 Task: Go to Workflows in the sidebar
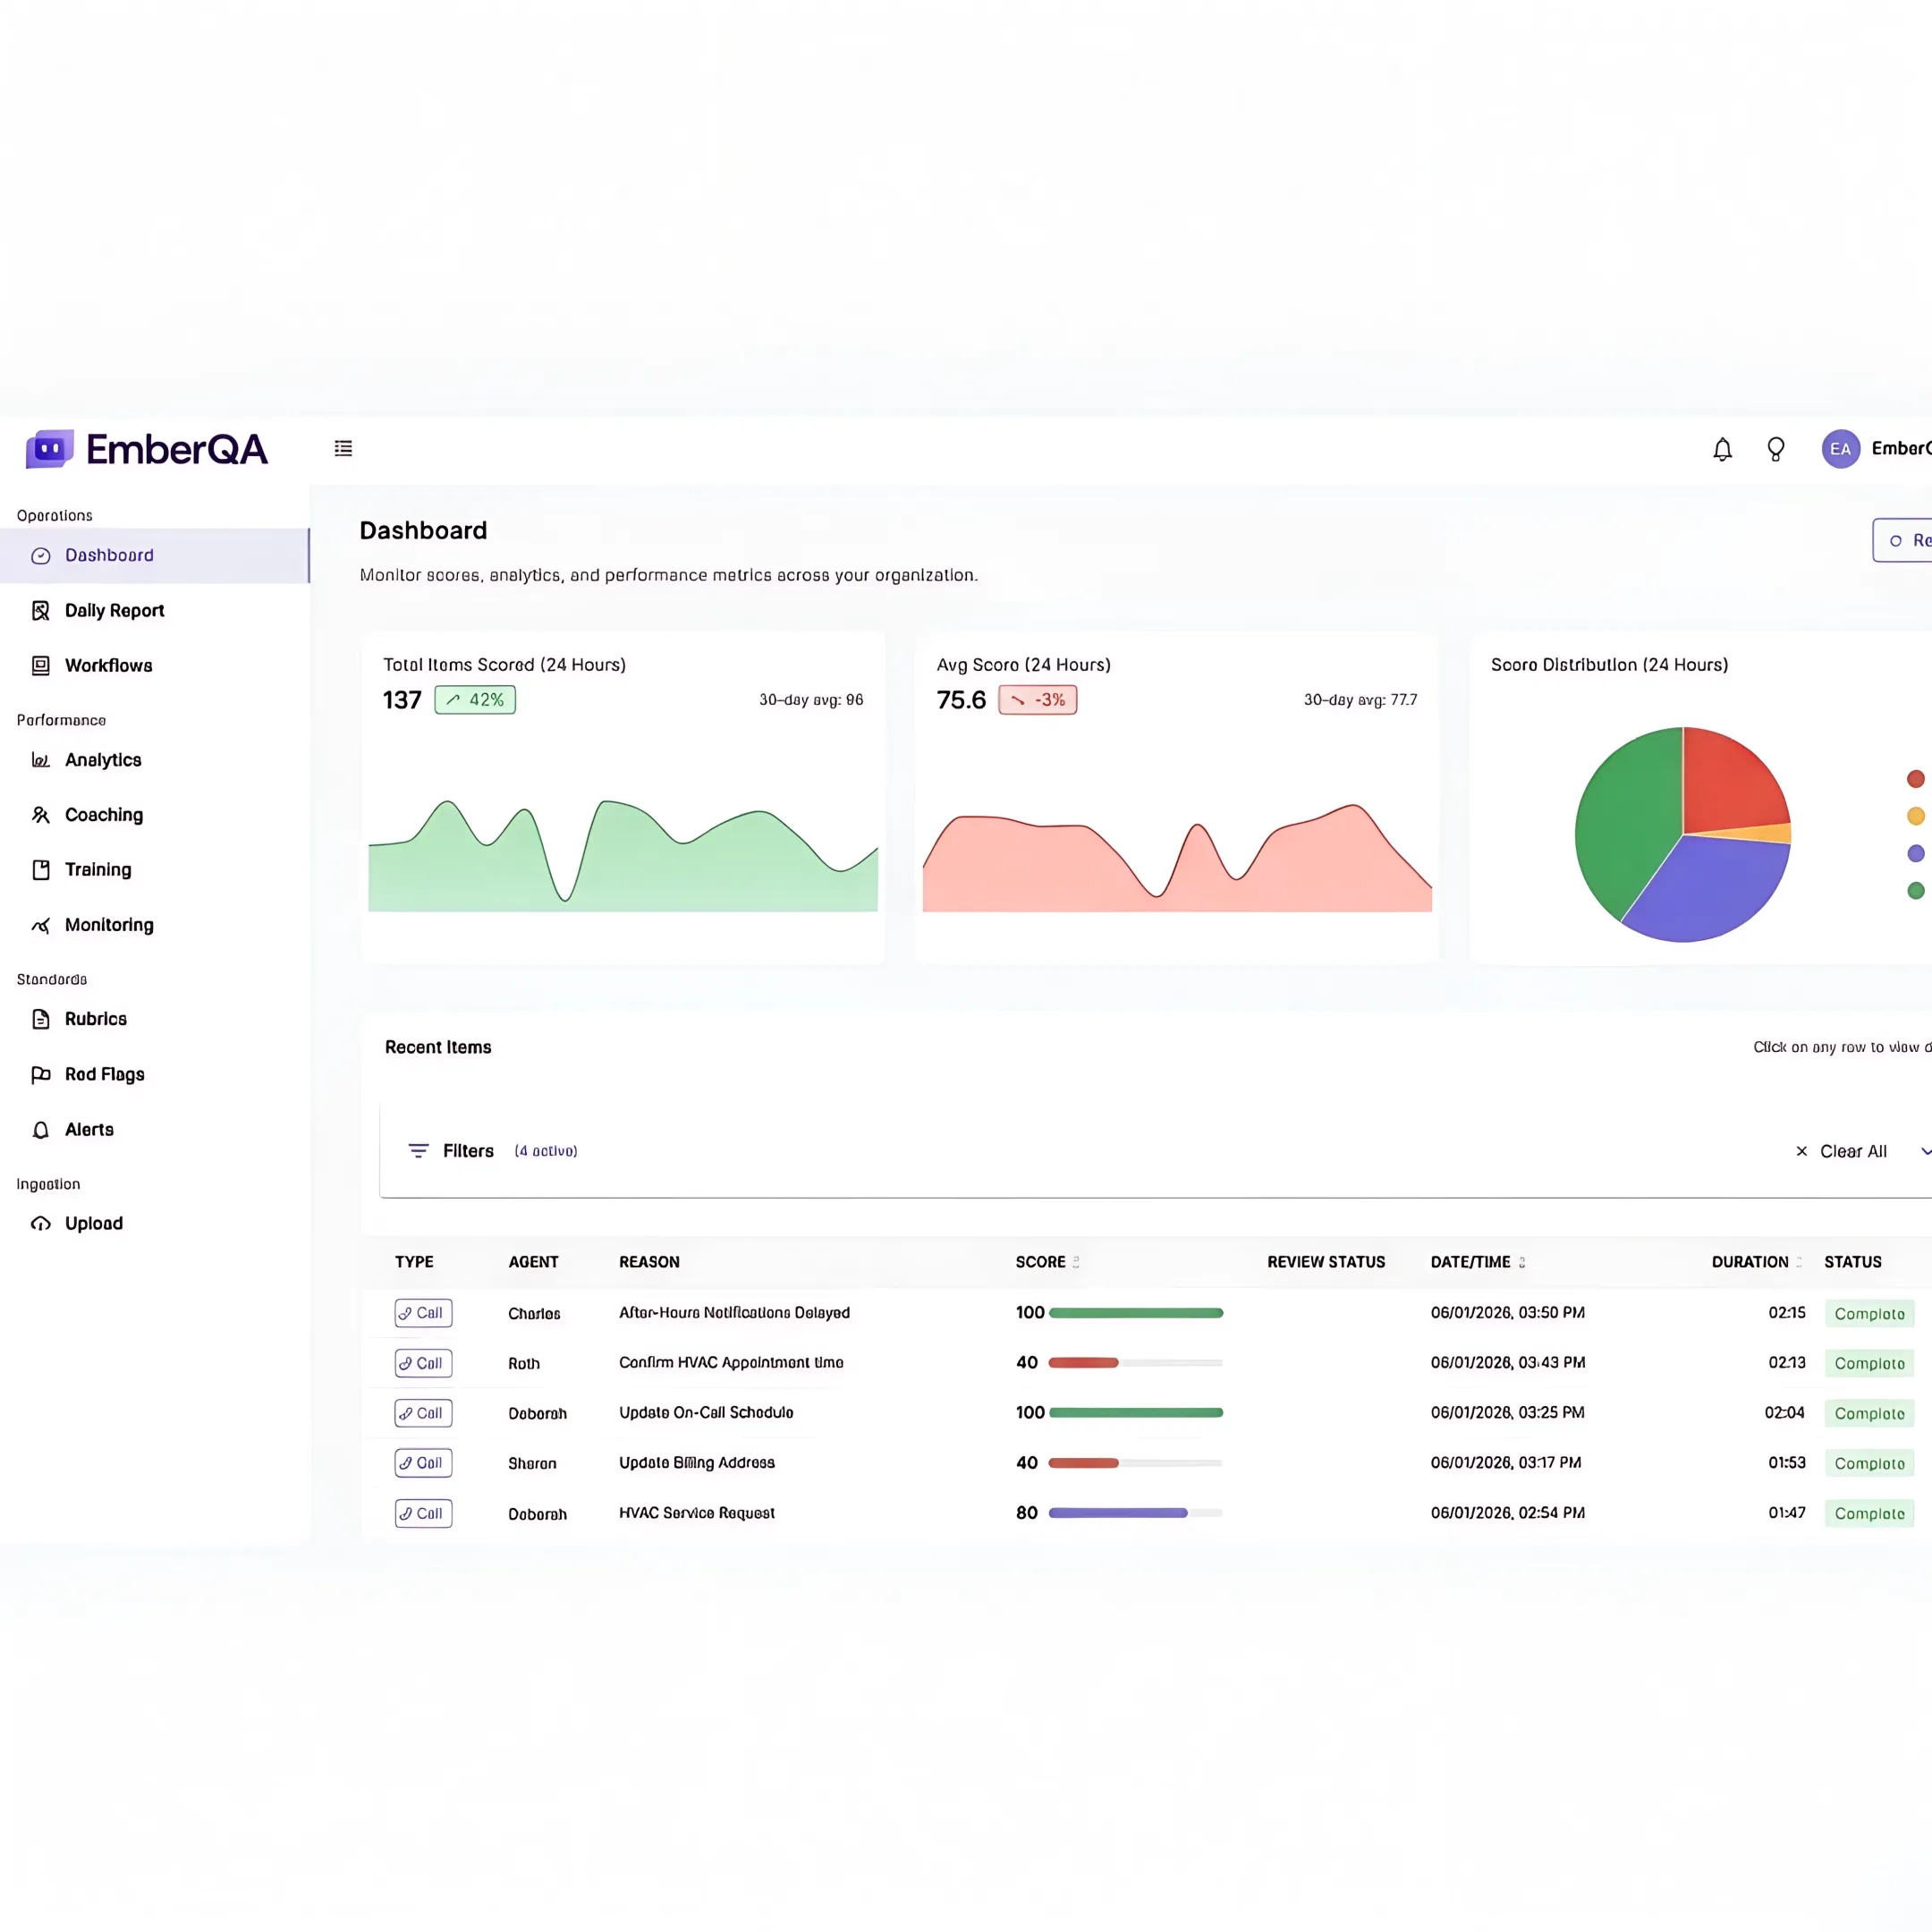coord(155,666)
